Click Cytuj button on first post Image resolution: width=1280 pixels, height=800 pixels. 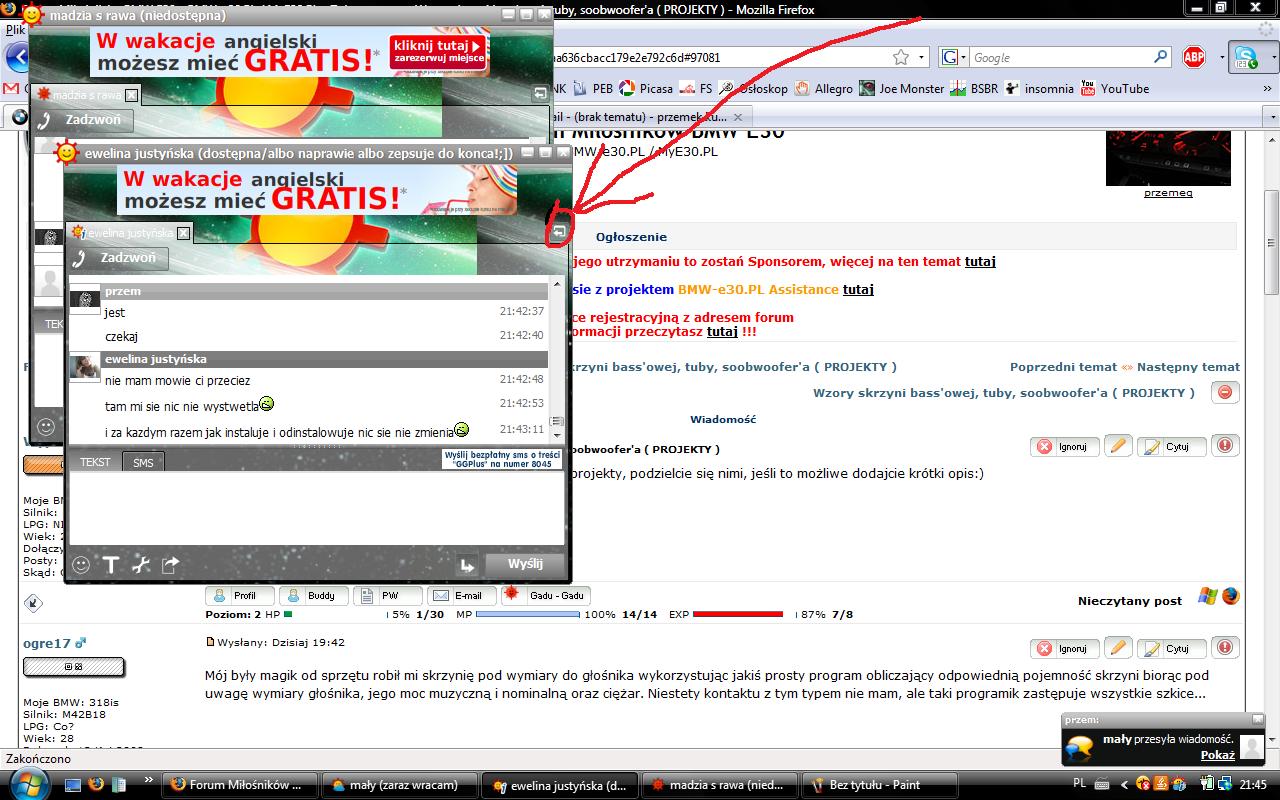[1172, 446]
